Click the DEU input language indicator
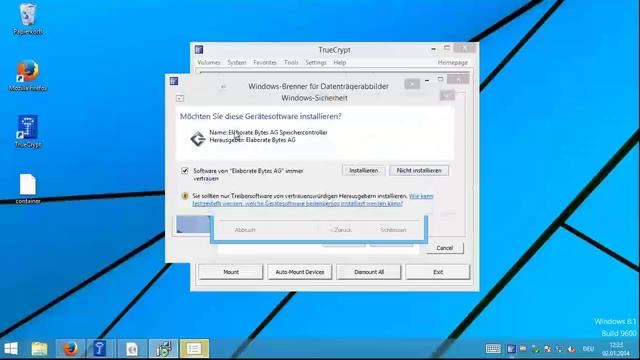 [588, 349]
